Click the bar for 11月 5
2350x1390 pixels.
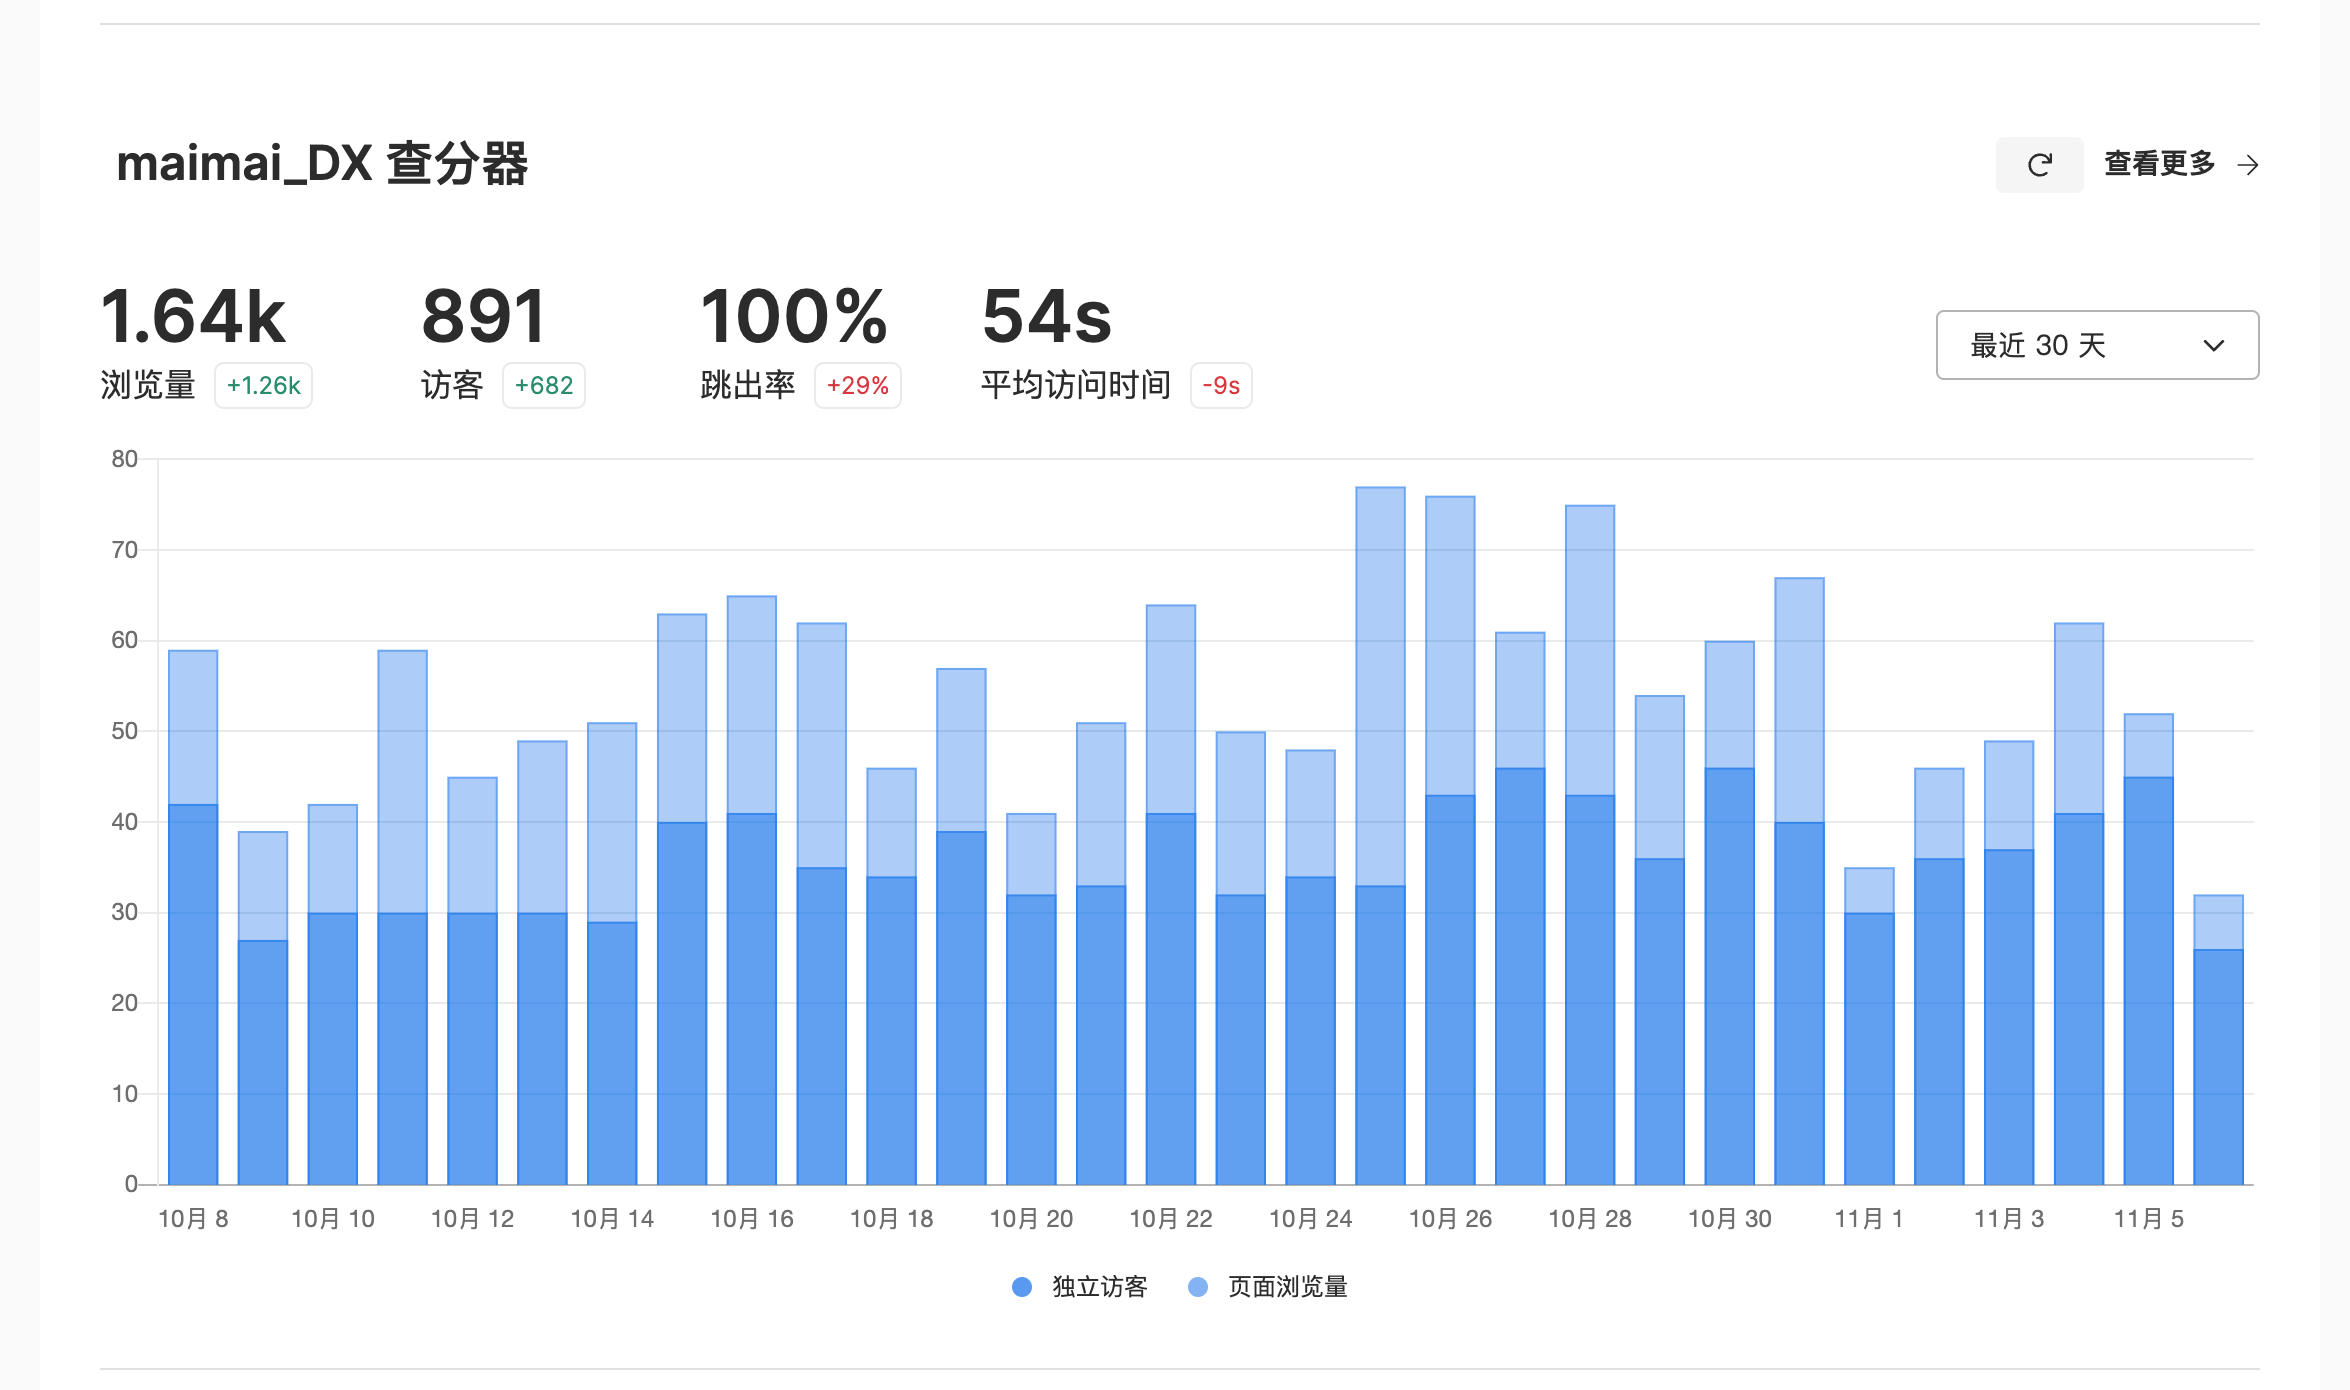(x=2149, y=949)
